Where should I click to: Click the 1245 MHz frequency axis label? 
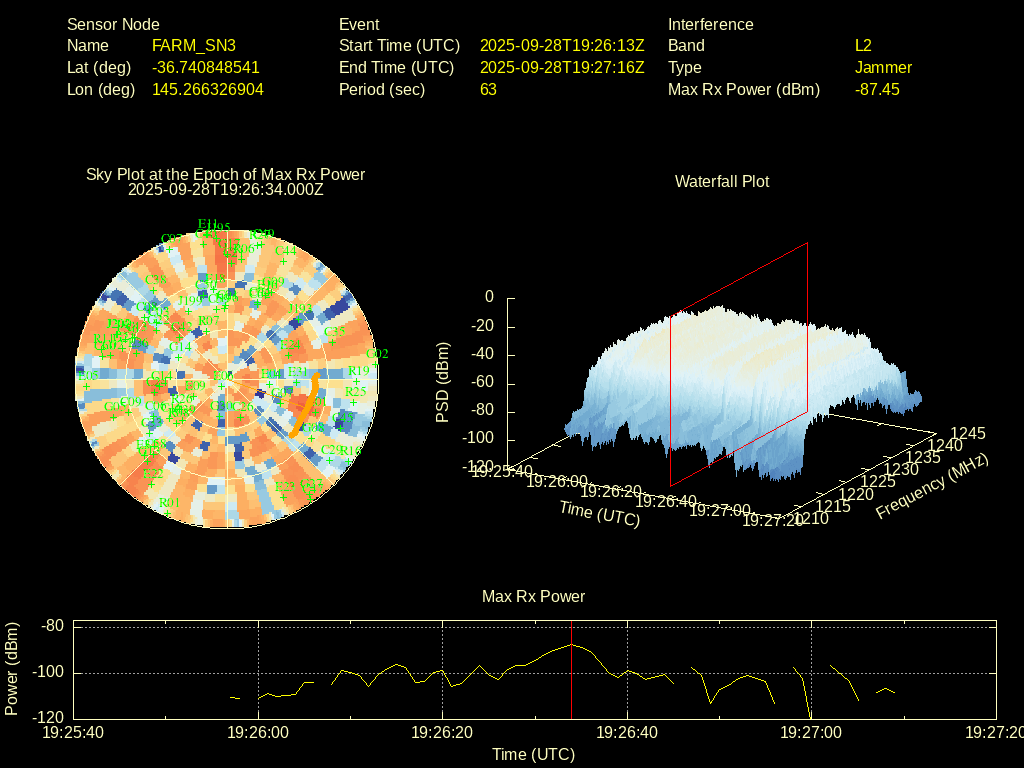pos(967,433)
